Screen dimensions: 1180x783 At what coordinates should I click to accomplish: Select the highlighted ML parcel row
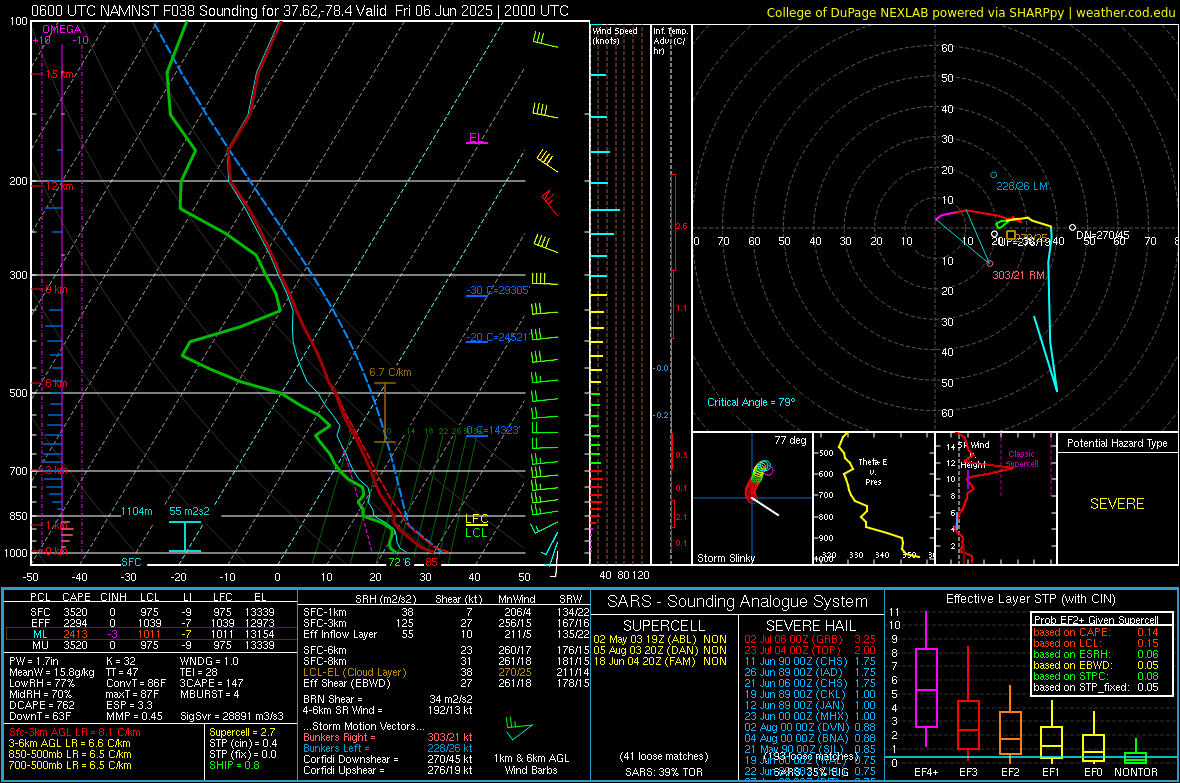point(151,634)
